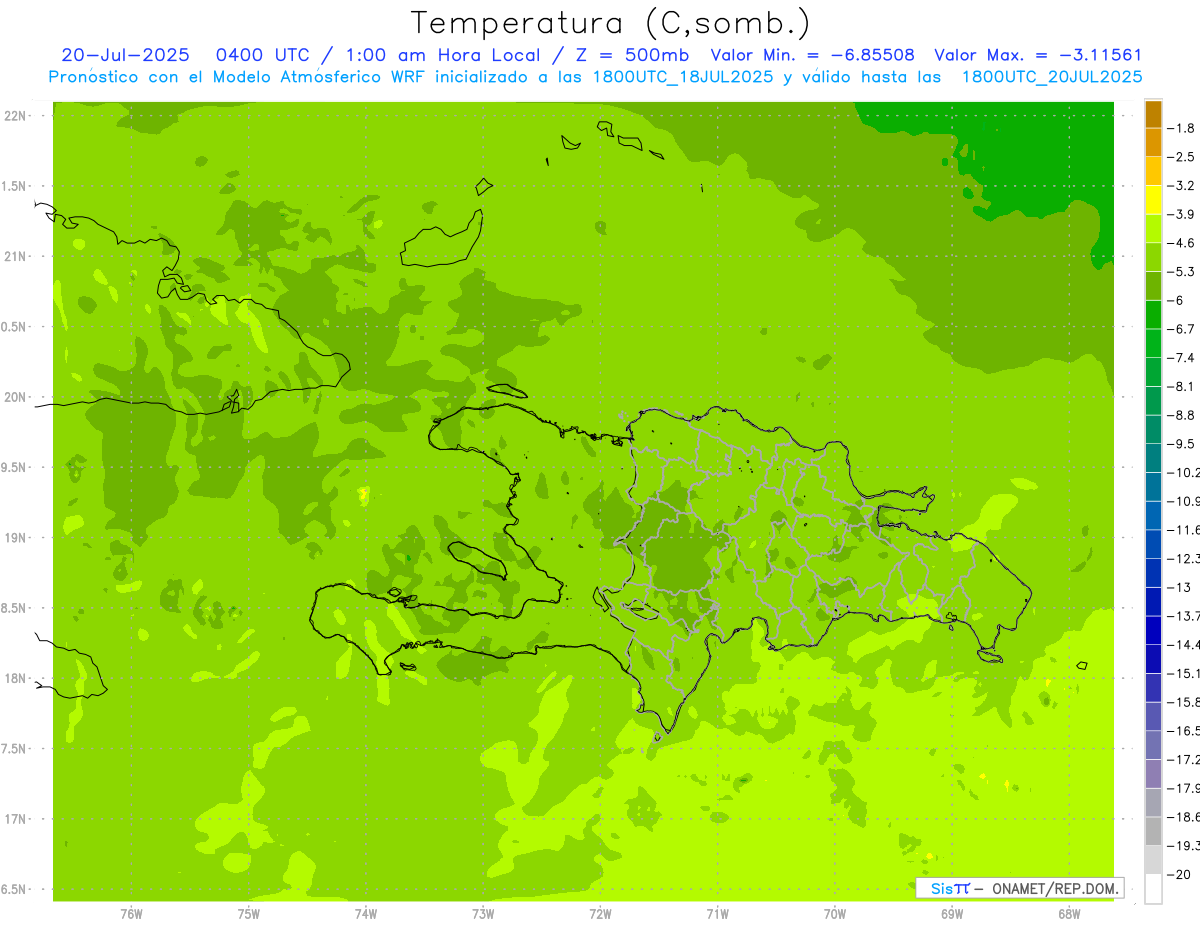1200x927 pixels.
Task: Click the -13 colorbar label
Action: click(x=1180, y=587)
